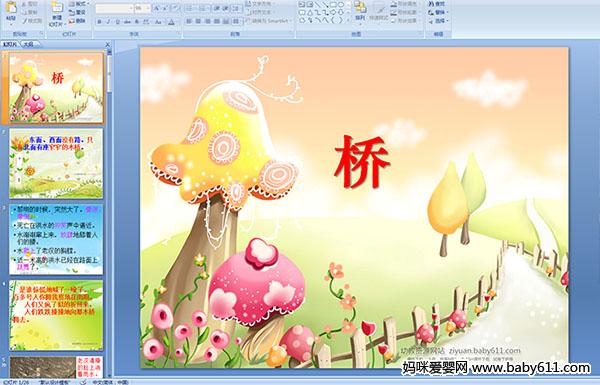Expand the Replace dropdown arrow
Image resolution: width=600 pixels, height=385 pixels.
click(448, 12)
